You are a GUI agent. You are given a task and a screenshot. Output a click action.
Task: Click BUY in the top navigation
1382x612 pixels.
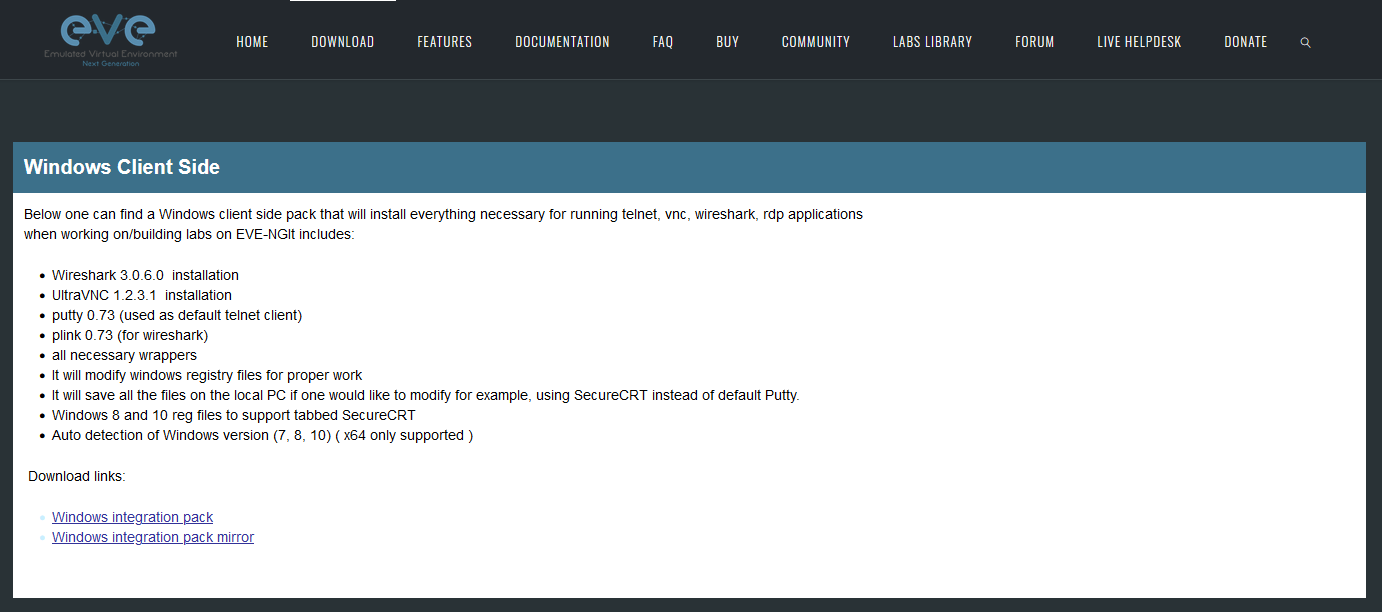coord(727,42)
